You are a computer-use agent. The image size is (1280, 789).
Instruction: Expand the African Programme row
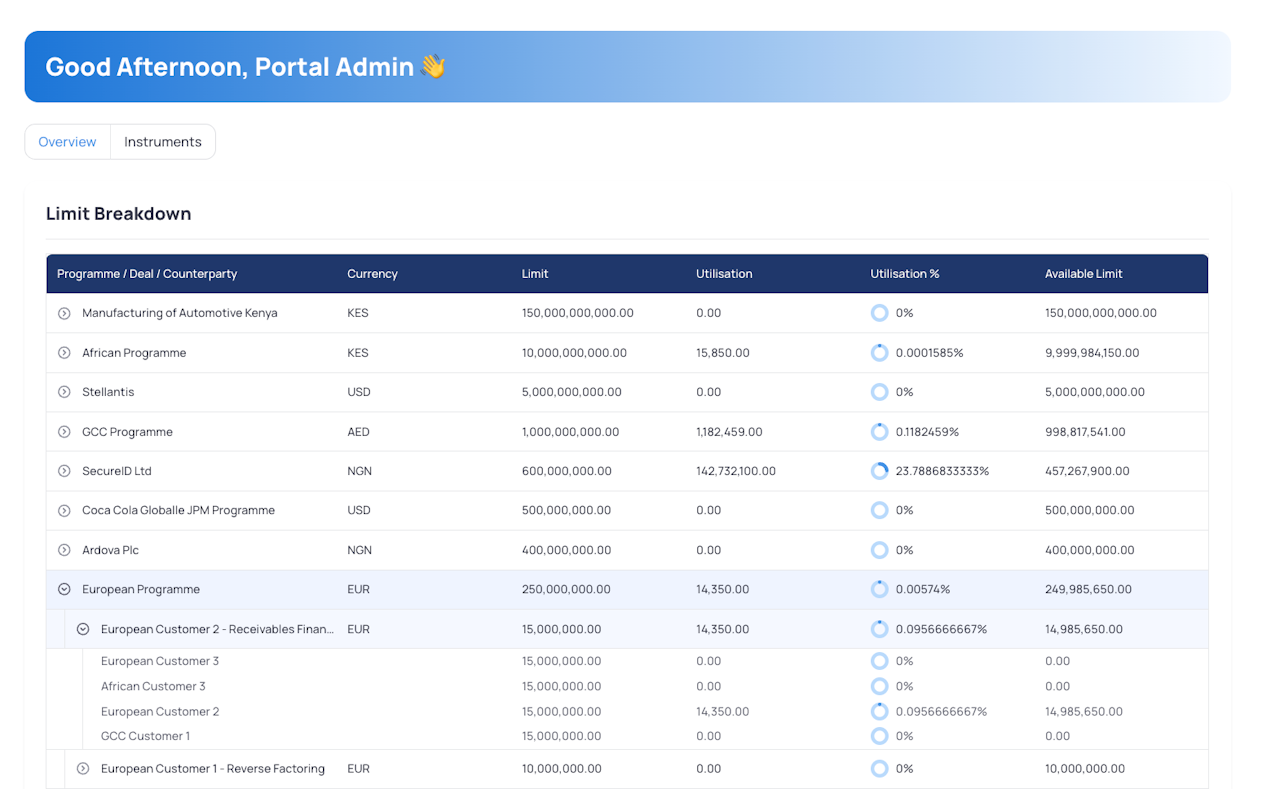tap(64, 353)
